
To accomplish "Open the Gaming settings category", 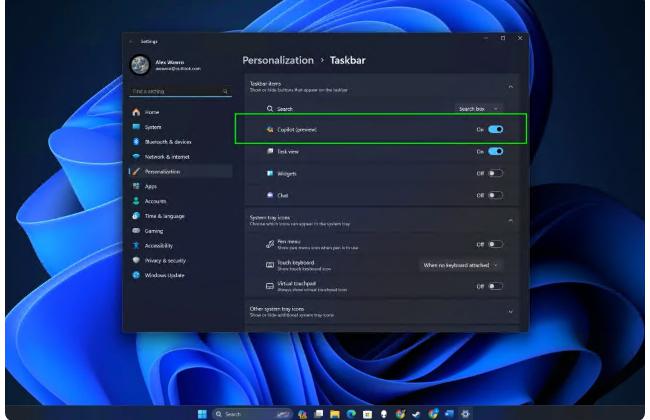I will click(154, 231).
